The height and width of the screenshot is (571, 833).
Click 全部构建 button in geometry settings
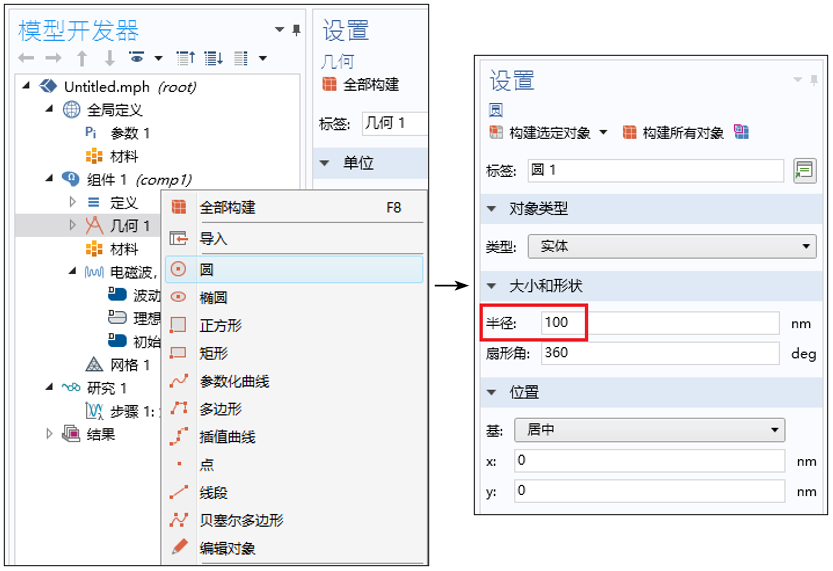point(361,84)
